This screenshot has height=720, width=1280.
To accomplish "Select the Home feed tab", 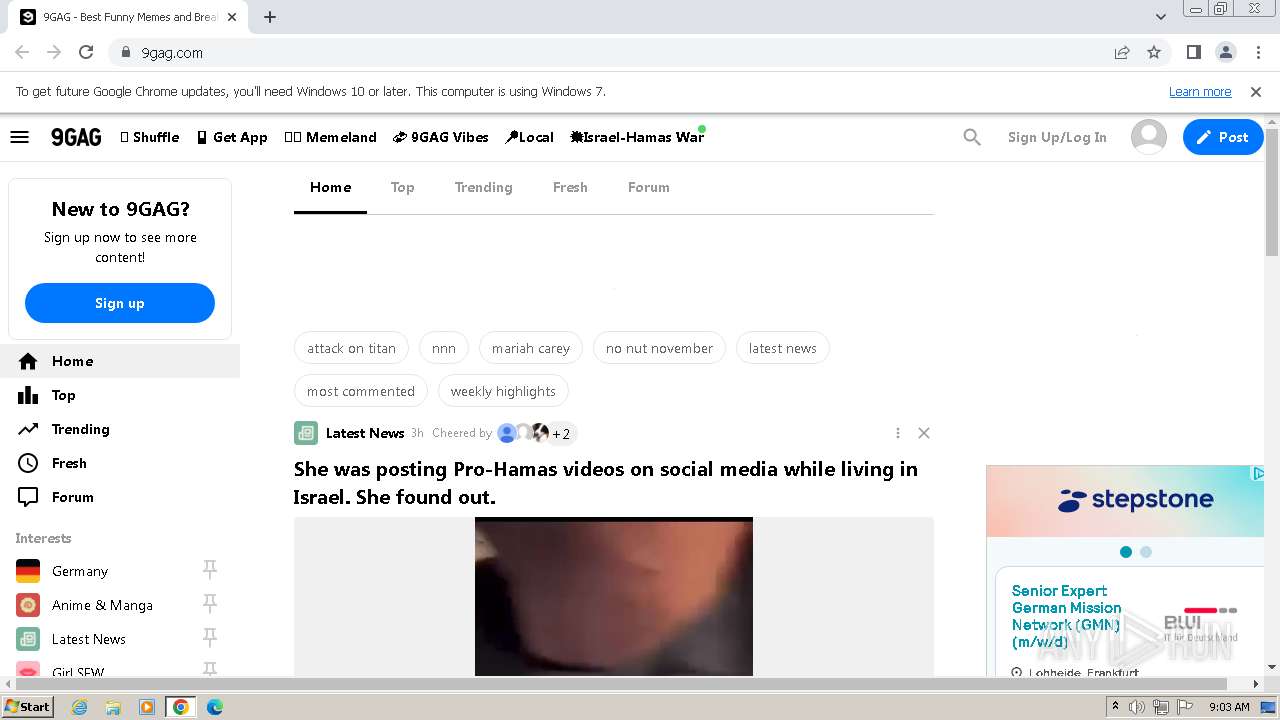I will (x=330, y=187).
